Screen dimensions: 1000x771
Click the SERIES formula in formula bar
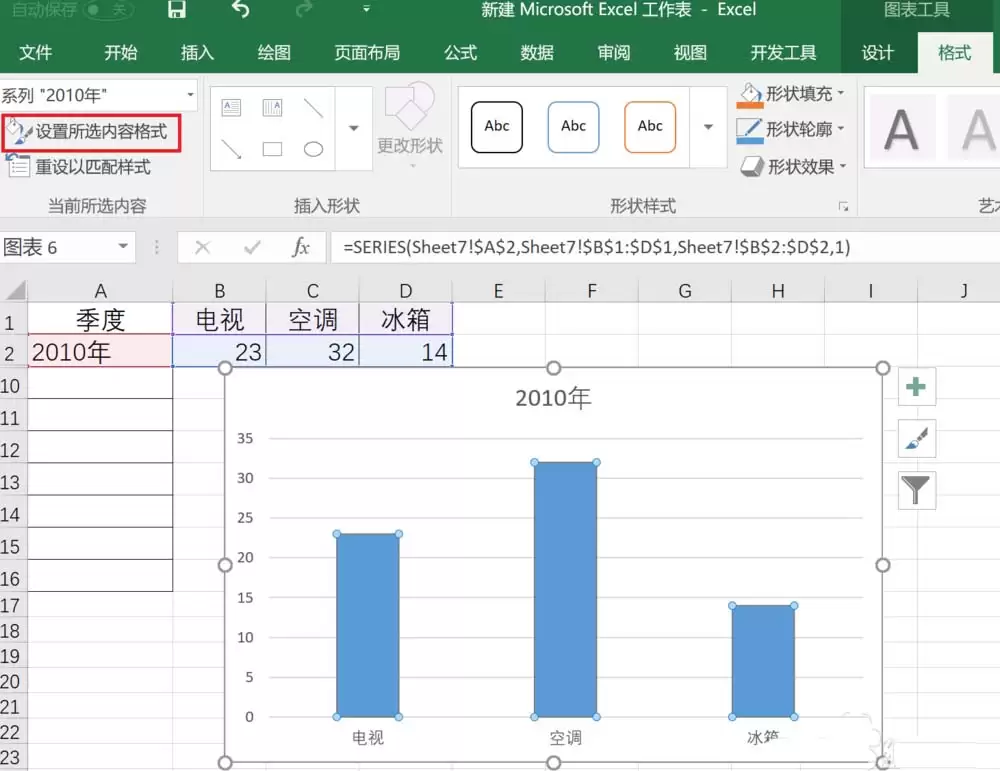tap(596, 247)
